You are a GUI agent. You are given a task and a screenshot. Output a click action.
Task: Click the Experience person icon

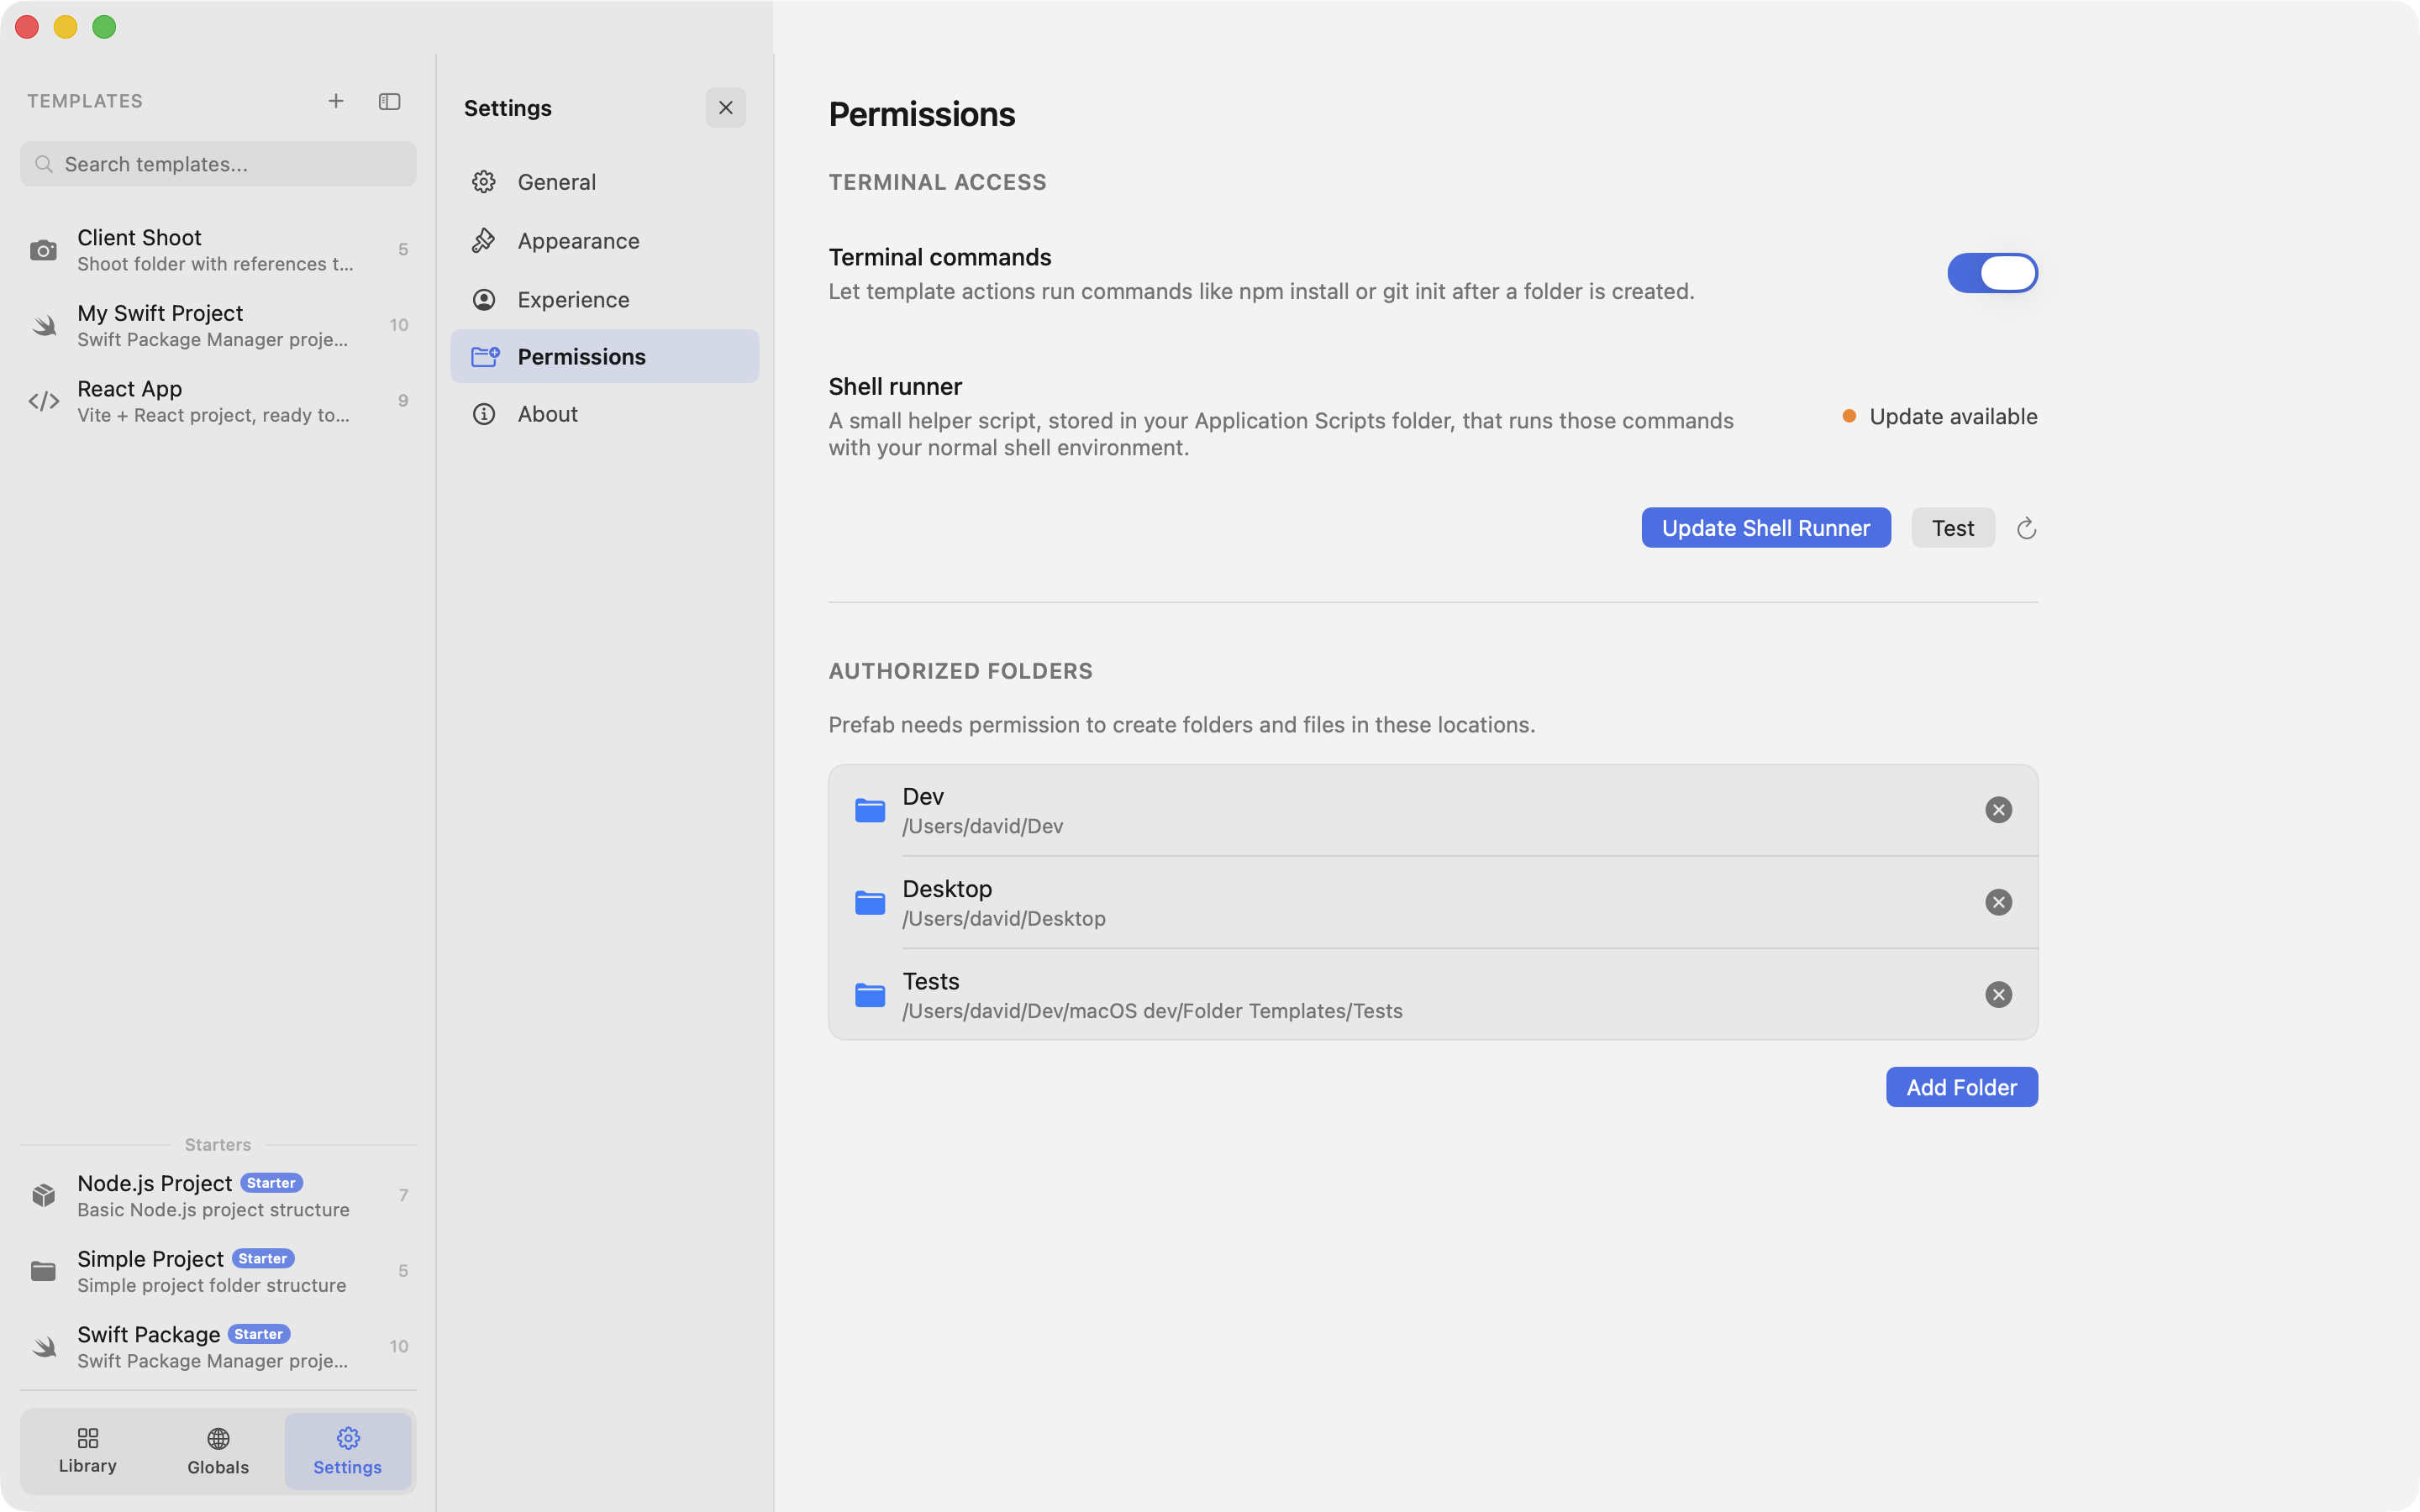tap(484, 299)
